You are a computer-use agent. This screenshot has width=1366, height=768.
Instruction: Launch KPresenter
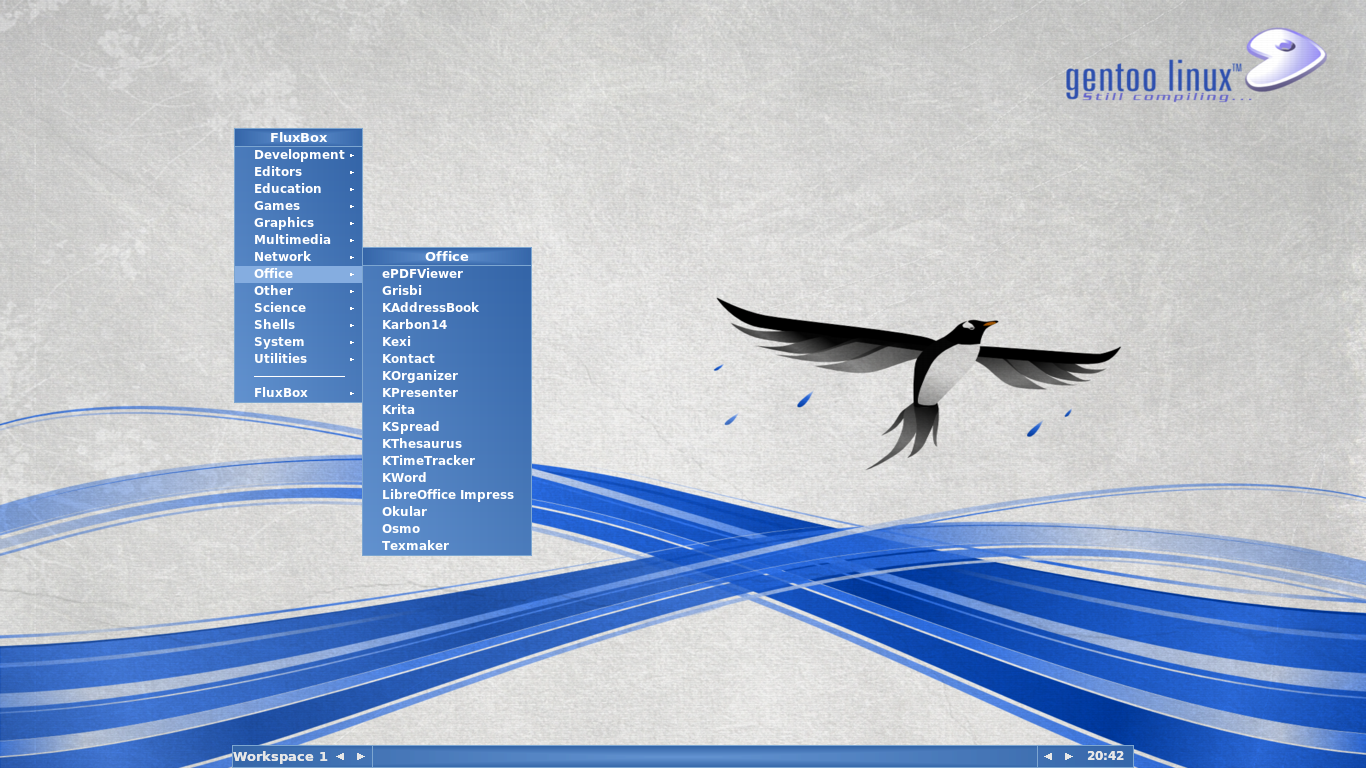coord(446,393)
